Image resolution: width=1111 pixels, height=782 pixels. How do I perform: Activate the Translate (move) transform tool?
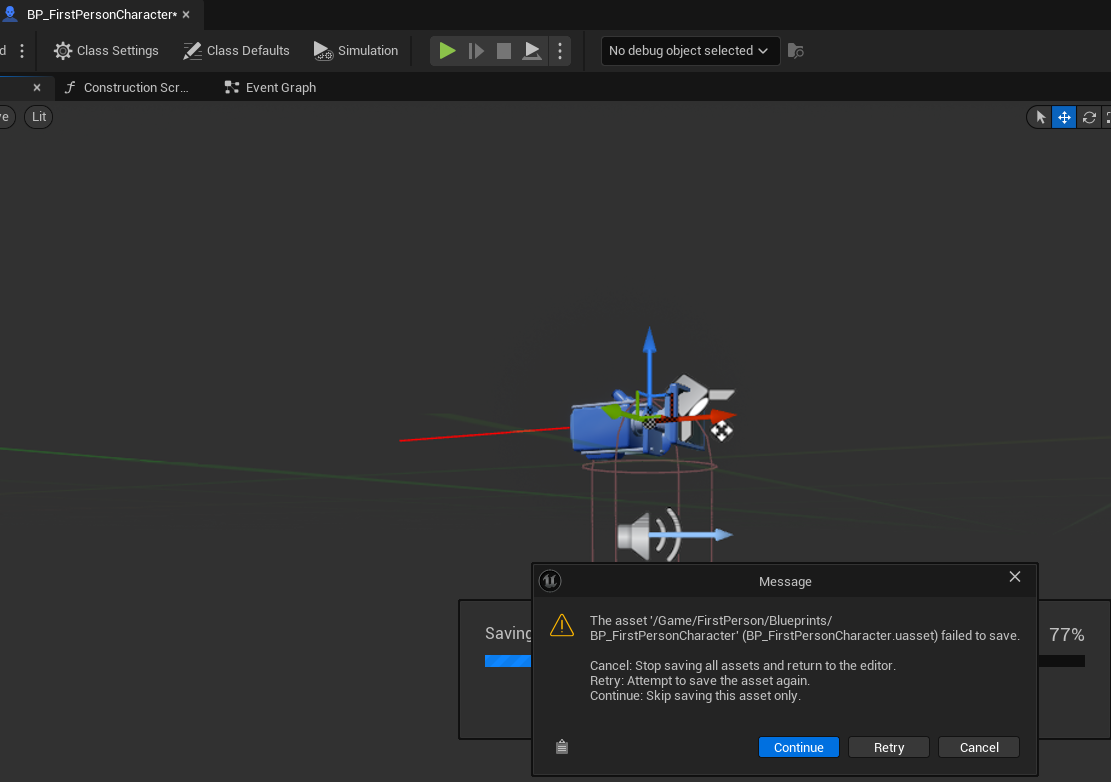click(x=1064, y=118)
